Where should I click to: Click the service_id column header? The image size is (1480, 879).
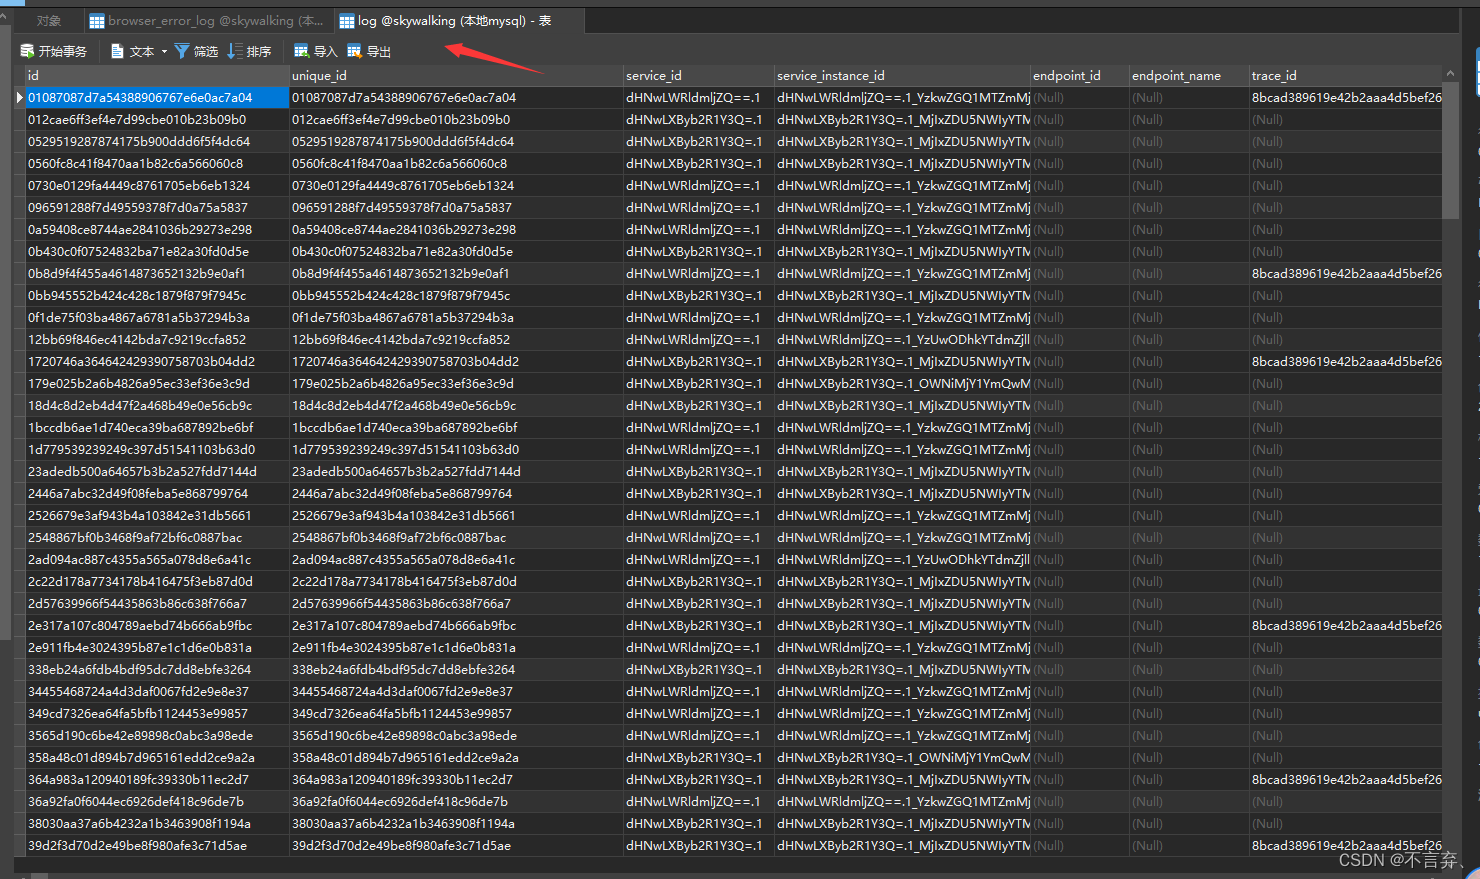pyautogui.click(x=699, y=76)
